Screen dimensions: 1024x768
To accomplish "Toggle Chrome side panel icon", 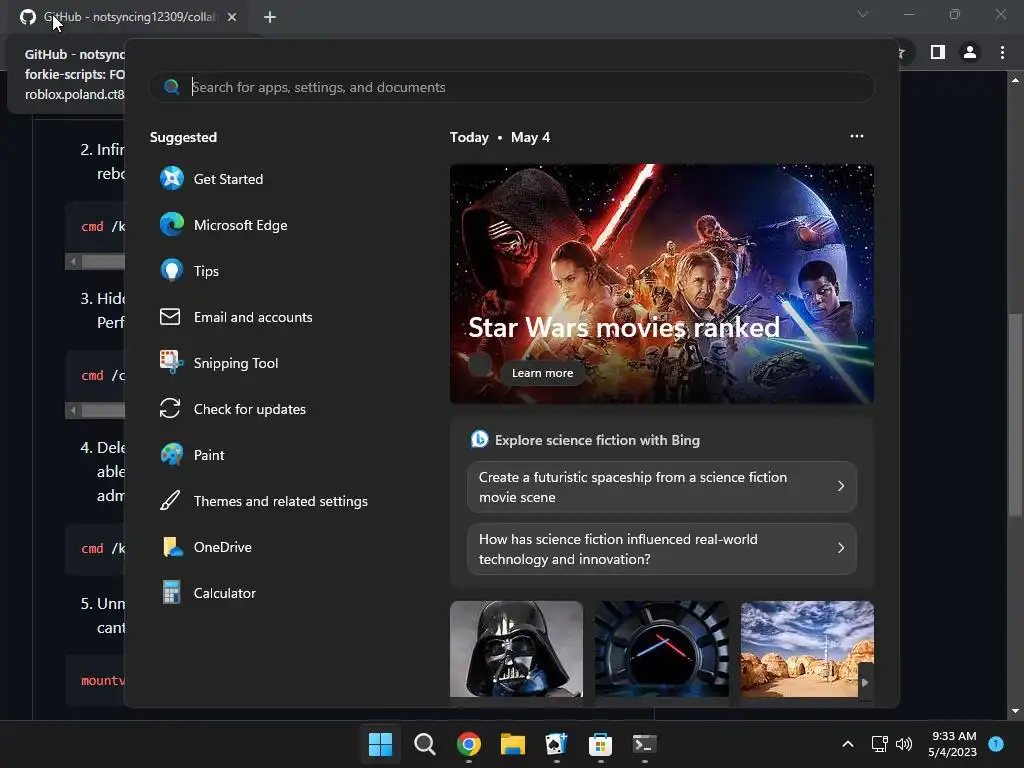I will click(x=938, y=52).
